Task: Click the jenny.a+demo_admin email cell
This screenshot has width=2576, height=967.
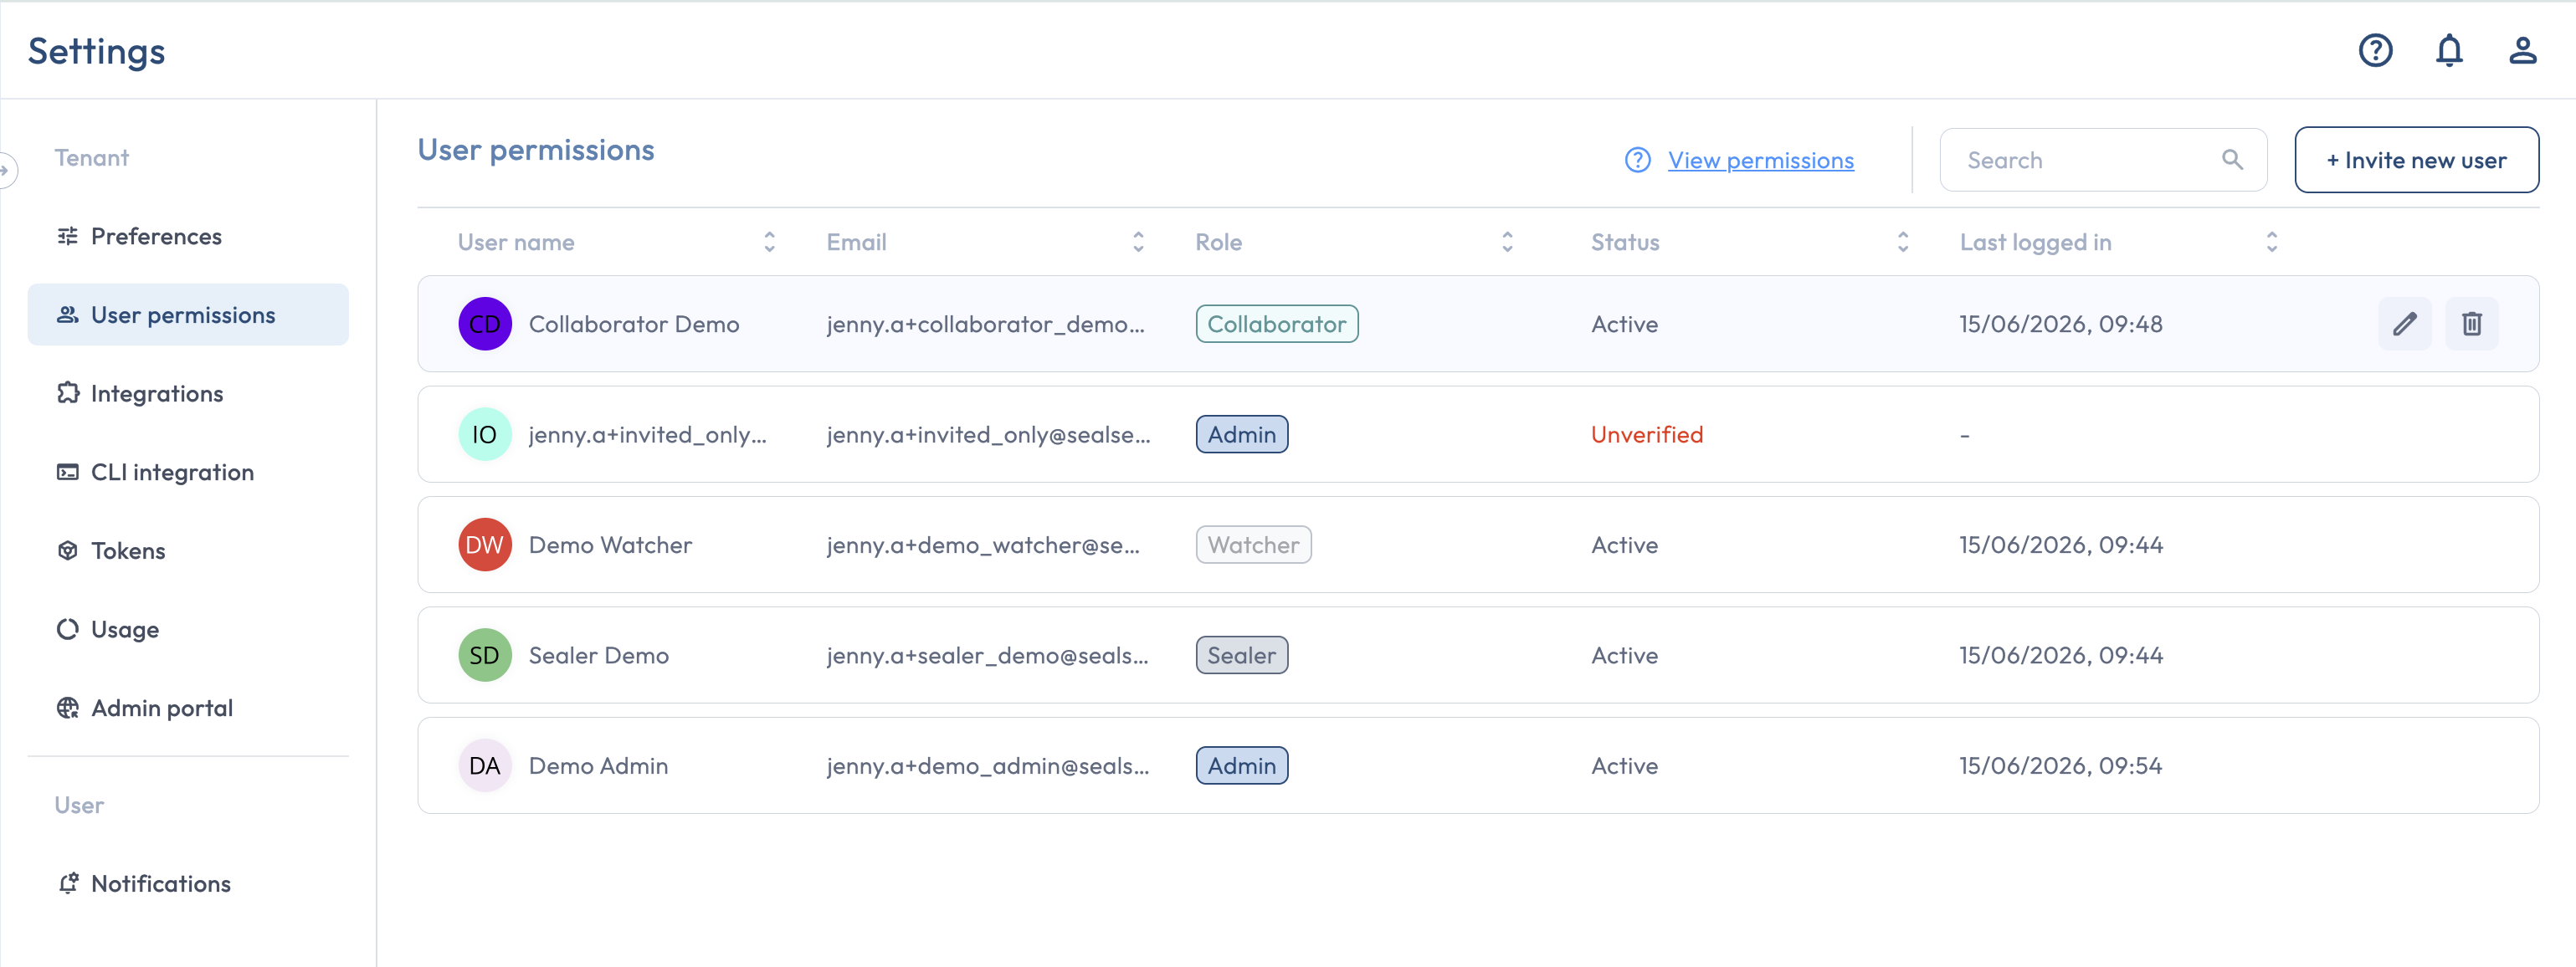Action: point(987,766)
